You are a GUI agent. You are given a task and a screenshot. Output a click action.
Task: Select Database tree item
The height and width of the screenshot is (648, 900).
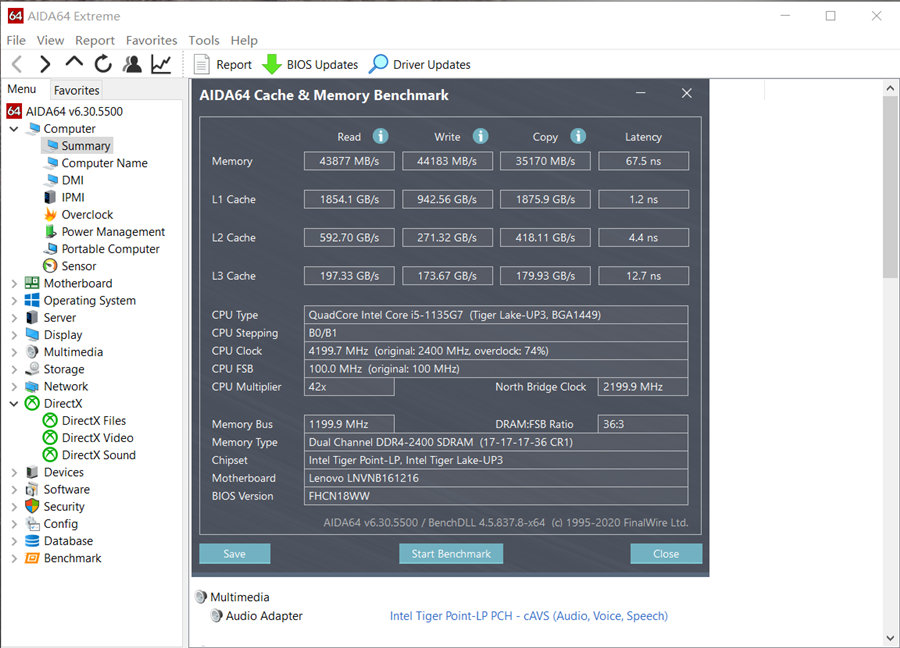pos(59,541)
